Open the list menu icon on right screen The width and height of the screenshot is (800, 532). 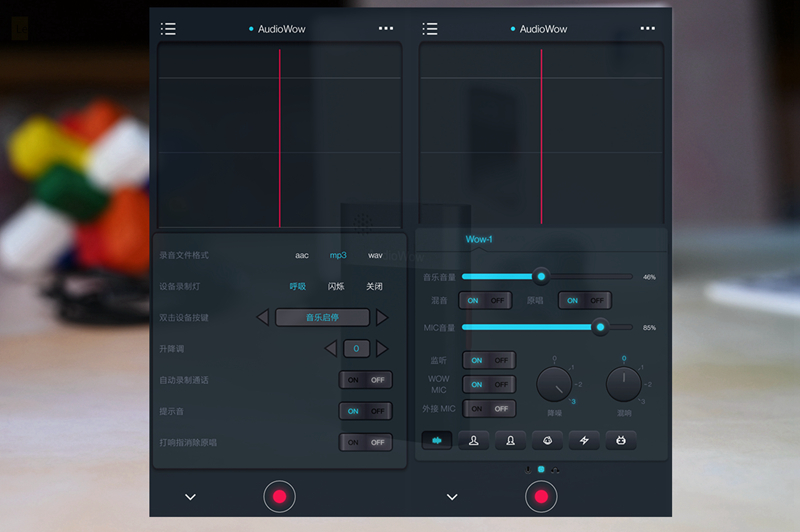(430, 29)
